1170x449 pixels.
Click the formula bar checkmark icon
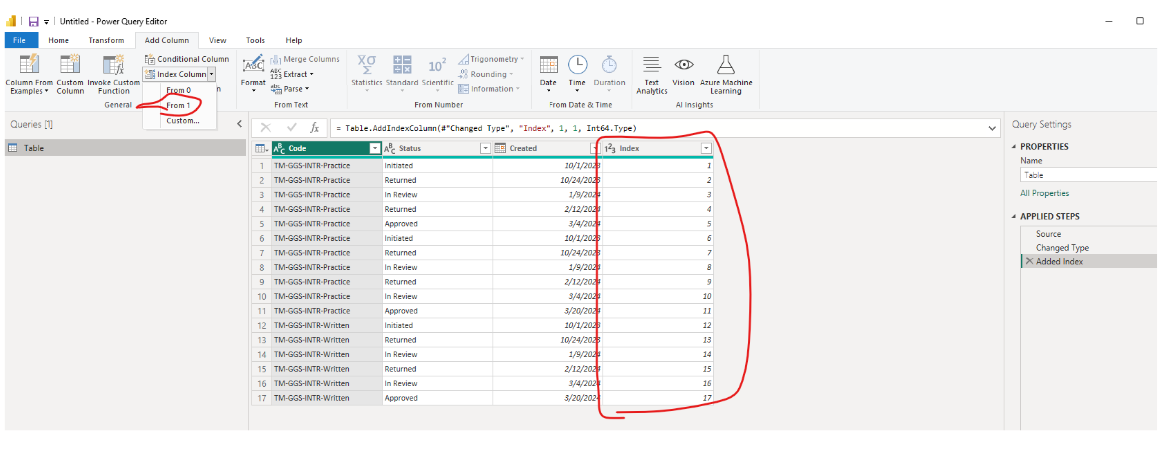(x=292, y=128)
